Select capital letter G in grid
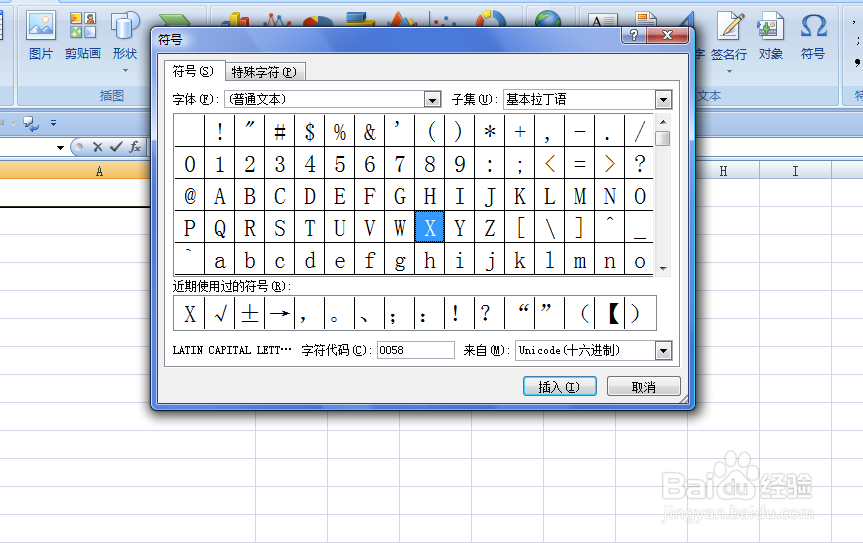This screenshot has height=543, width=863. (x=400, y=196)
